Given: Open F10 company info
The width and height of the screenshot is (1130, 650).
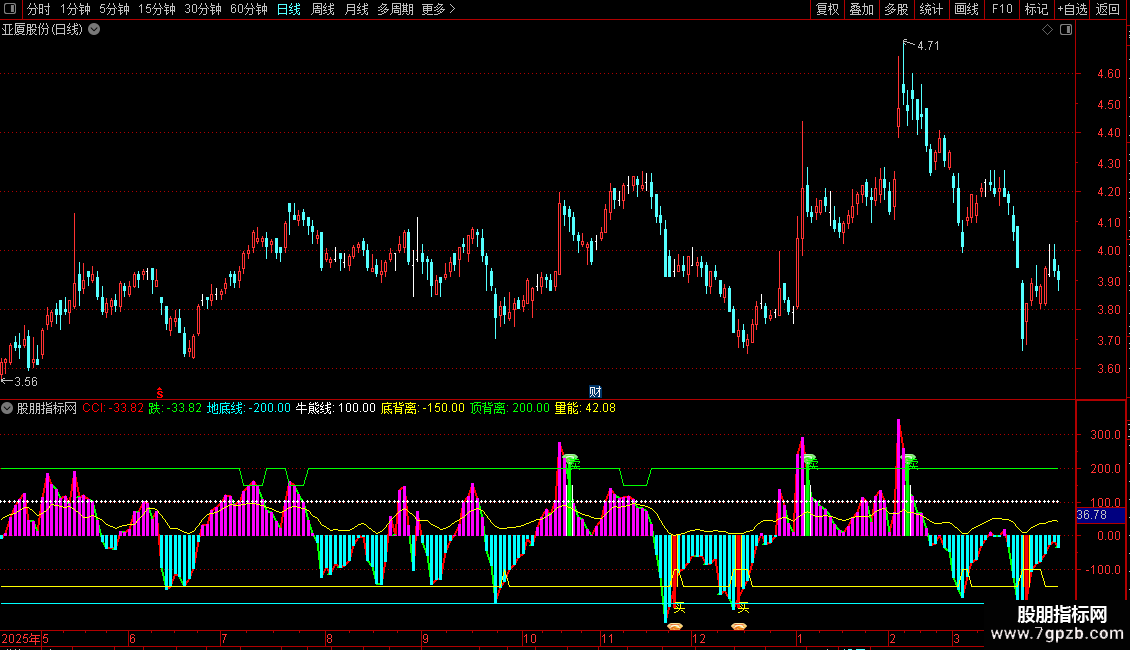Looking at the screenshot, I should click(1002, 9).
